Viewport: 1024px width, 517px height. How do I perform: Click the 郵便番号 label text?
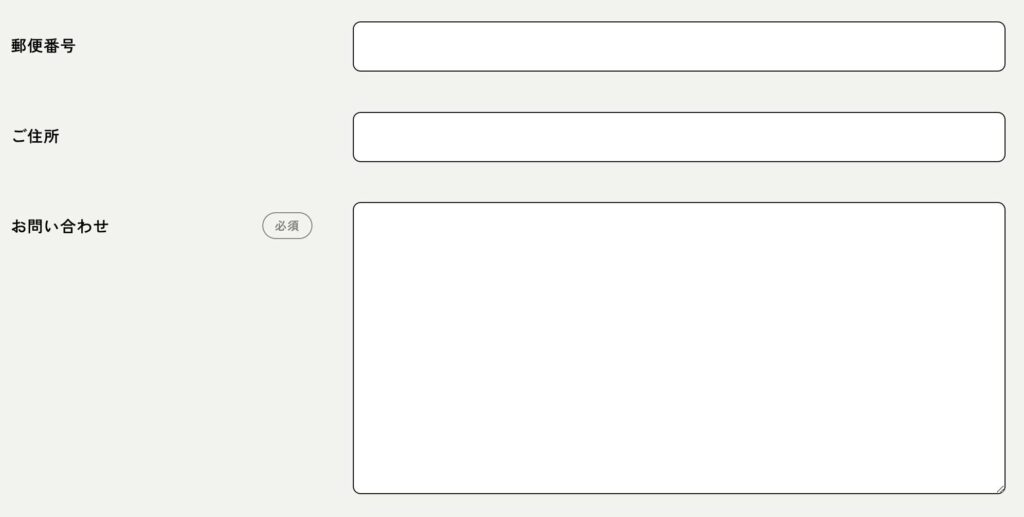(43, 46)
